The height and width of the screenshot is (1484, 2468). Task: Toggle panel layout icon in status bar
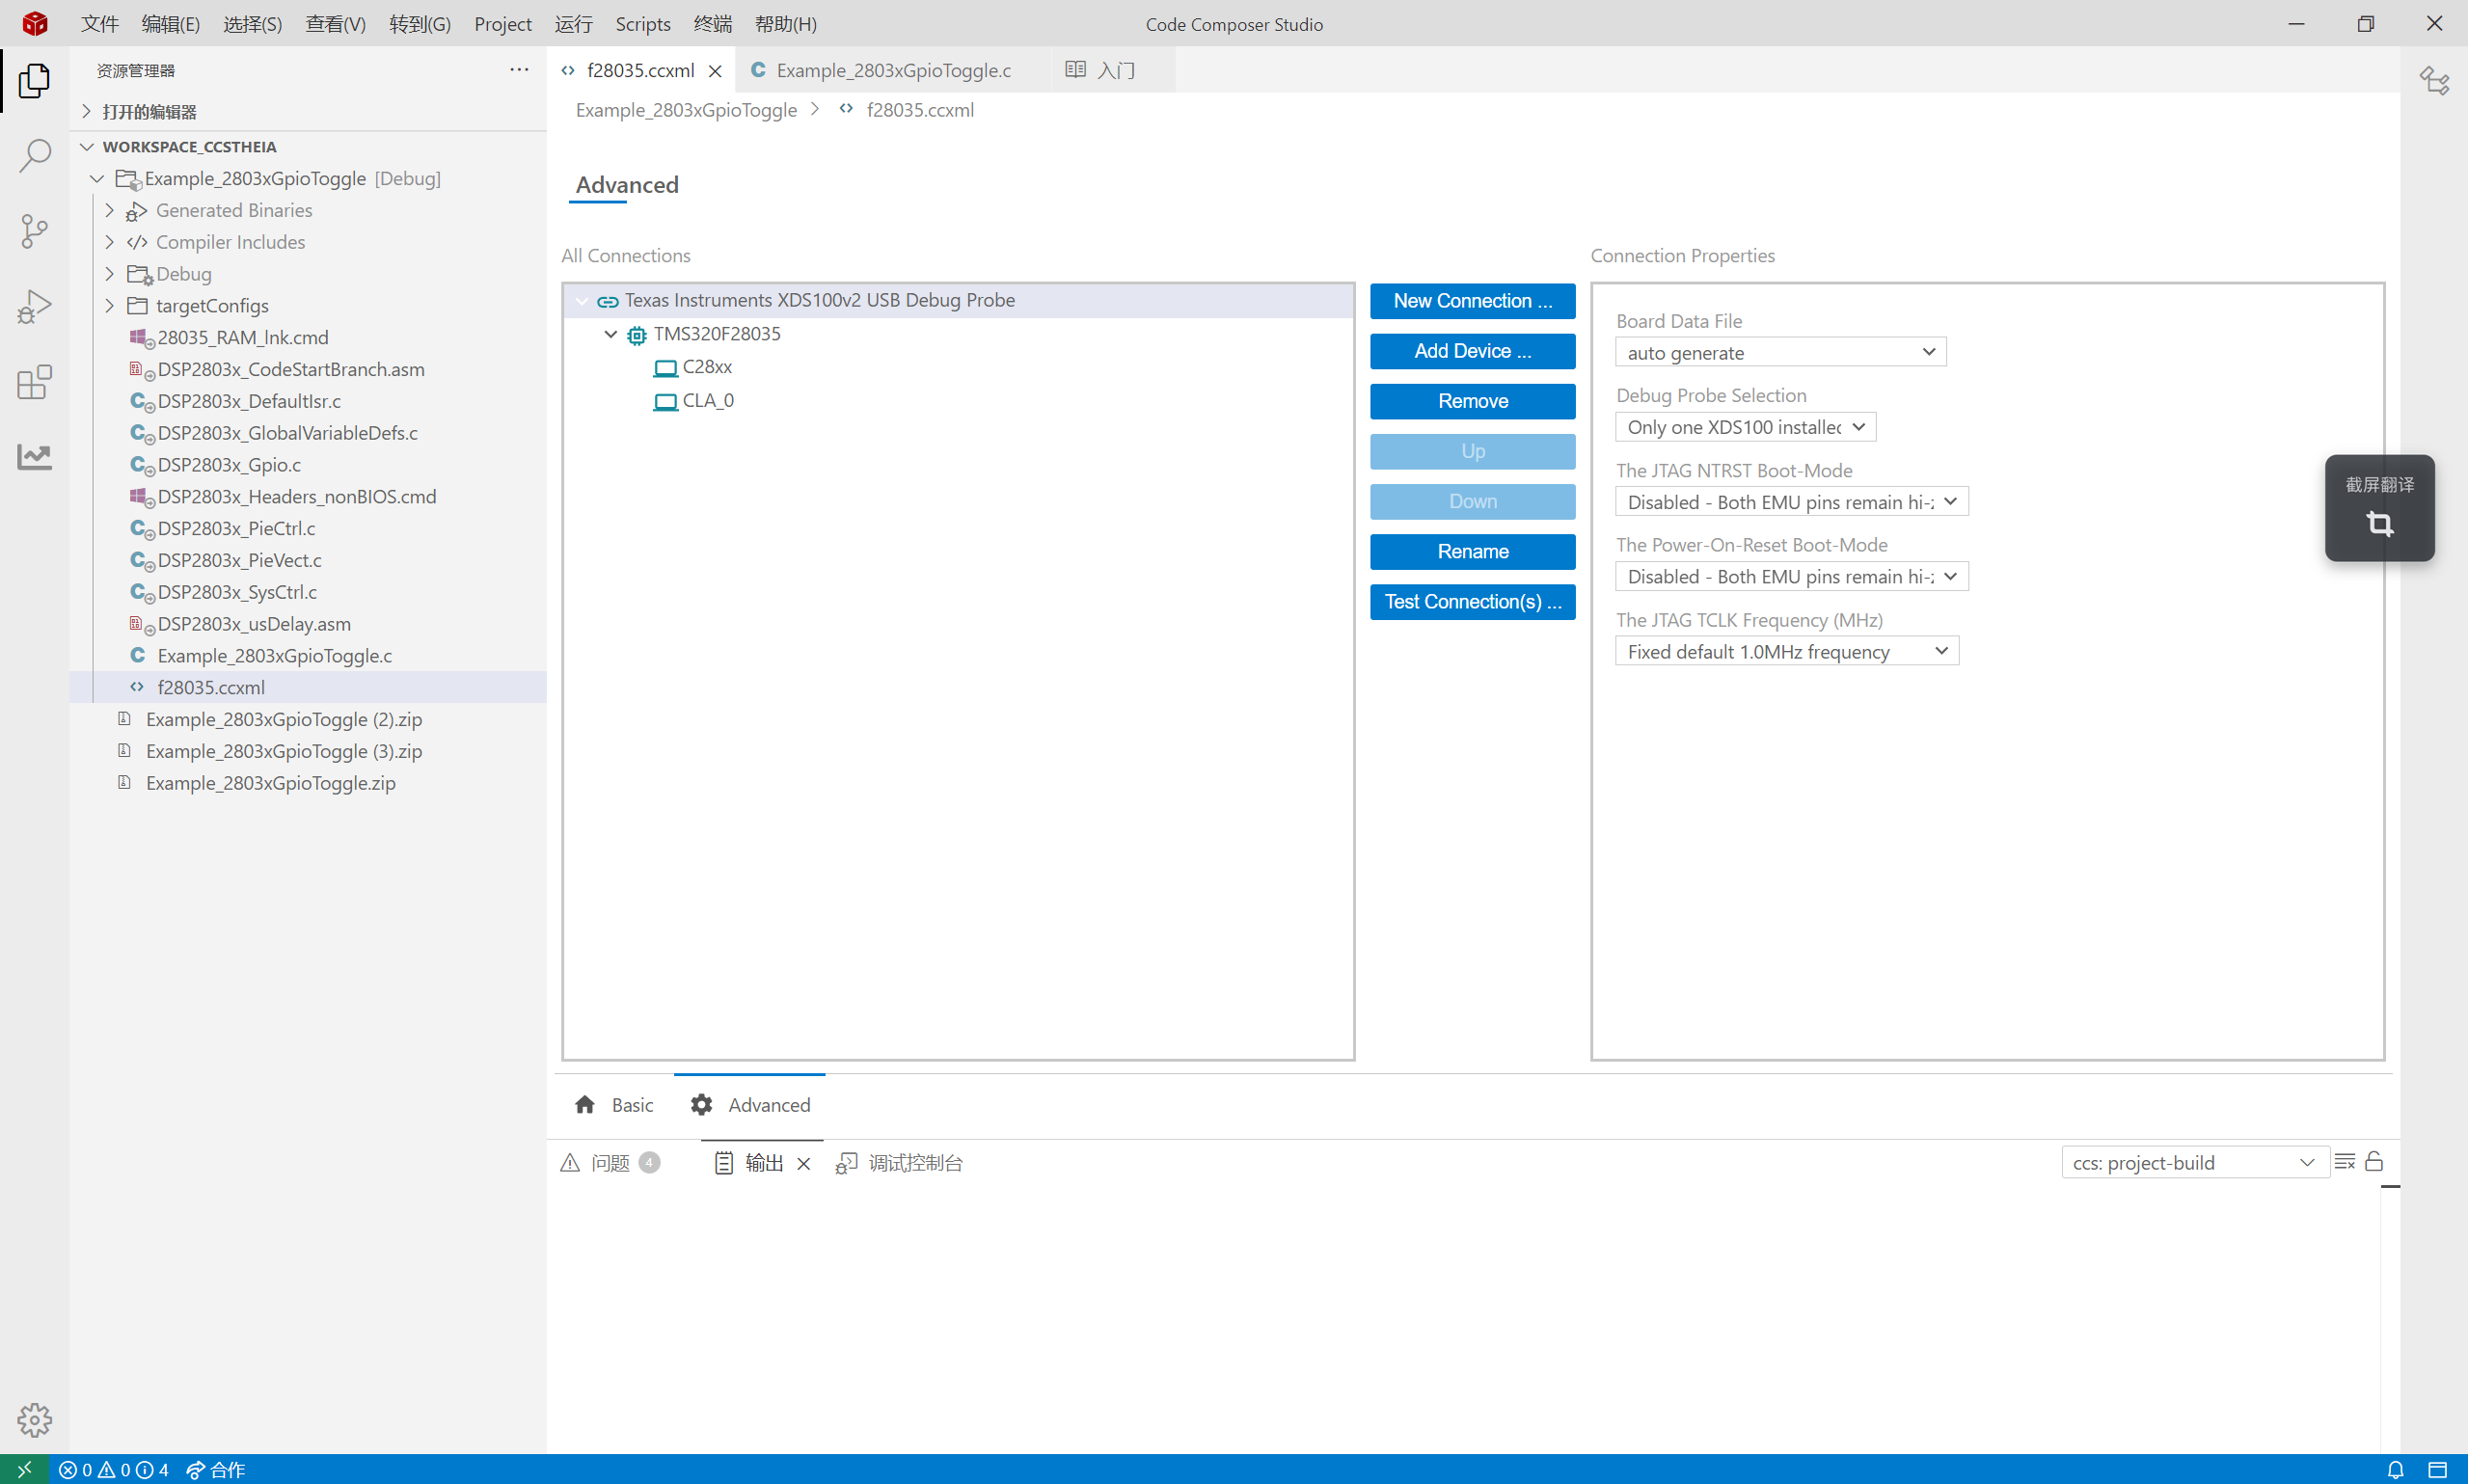[2438, 1469]
